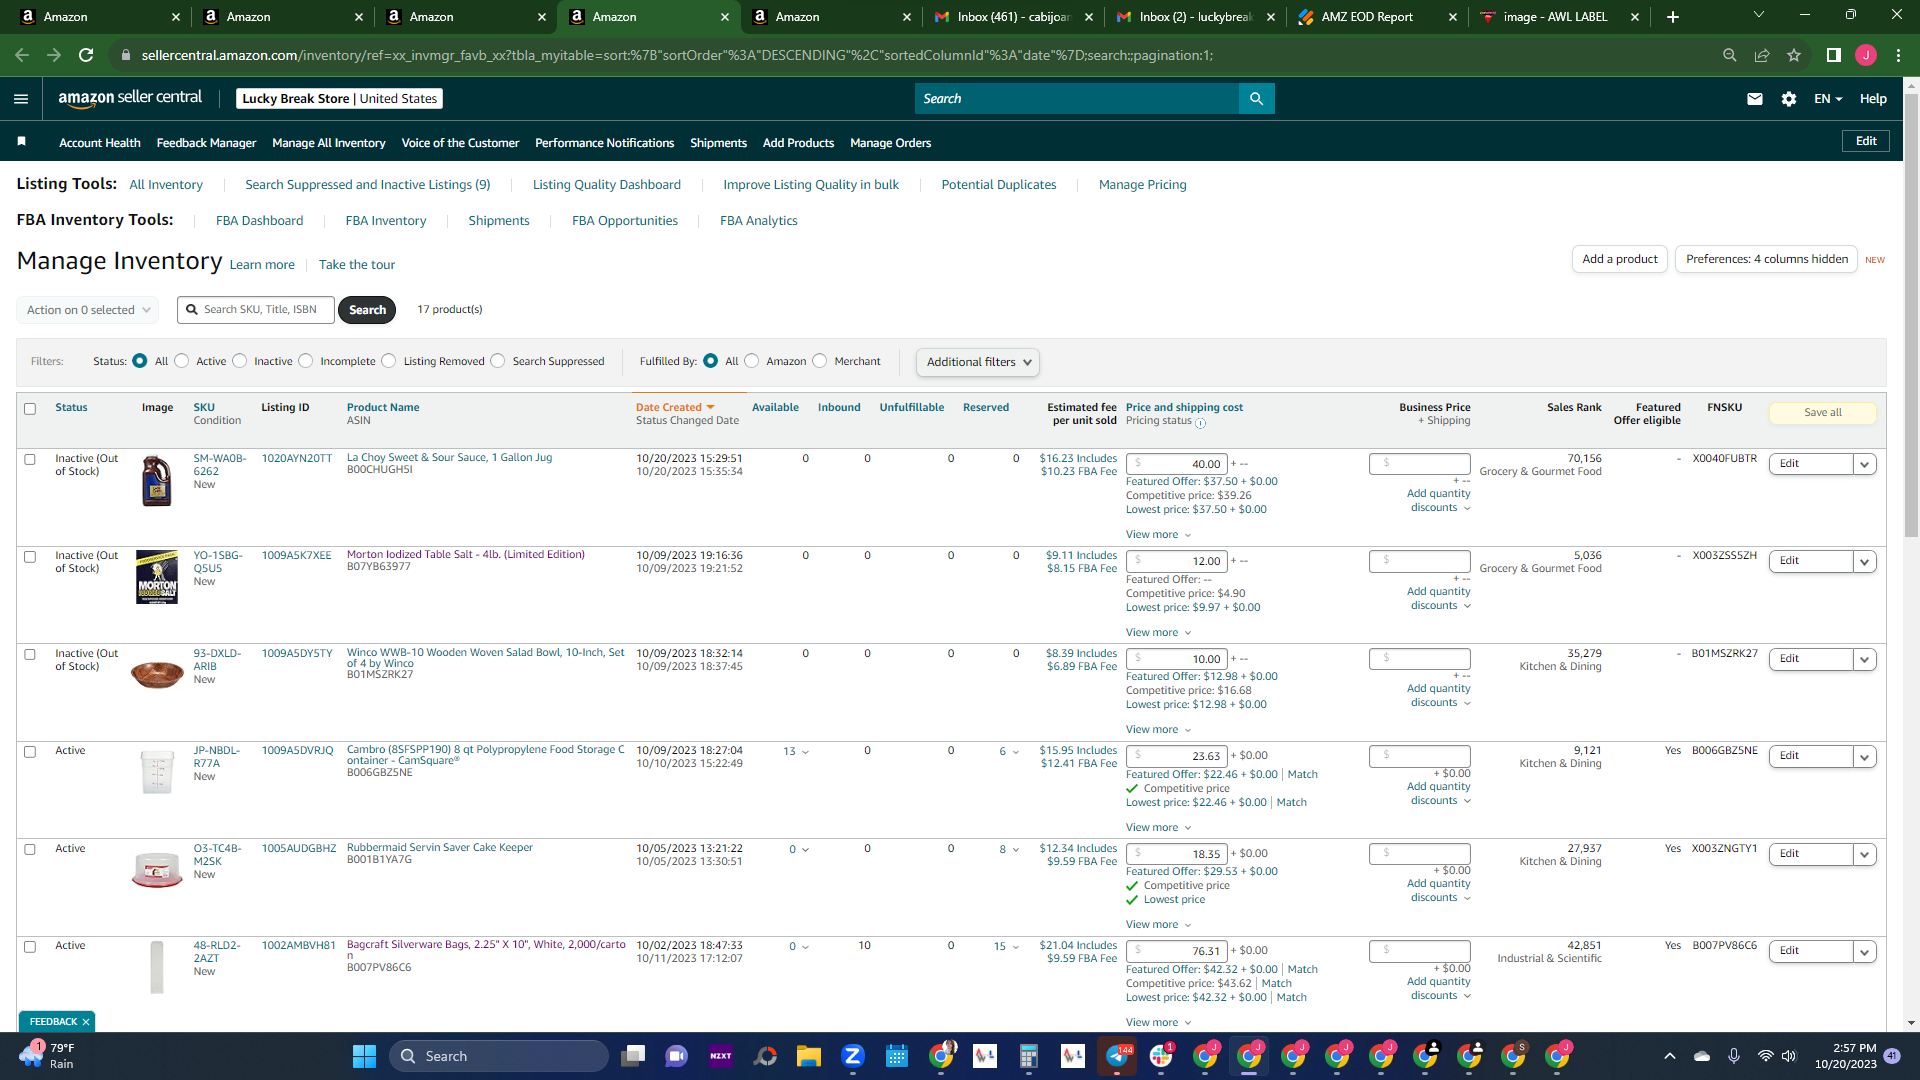Image resolution: width=1920 pixels, height=1080 pixels.
Task: Edit the 40.00 price field for La Choy
Action: [1176, 464]
